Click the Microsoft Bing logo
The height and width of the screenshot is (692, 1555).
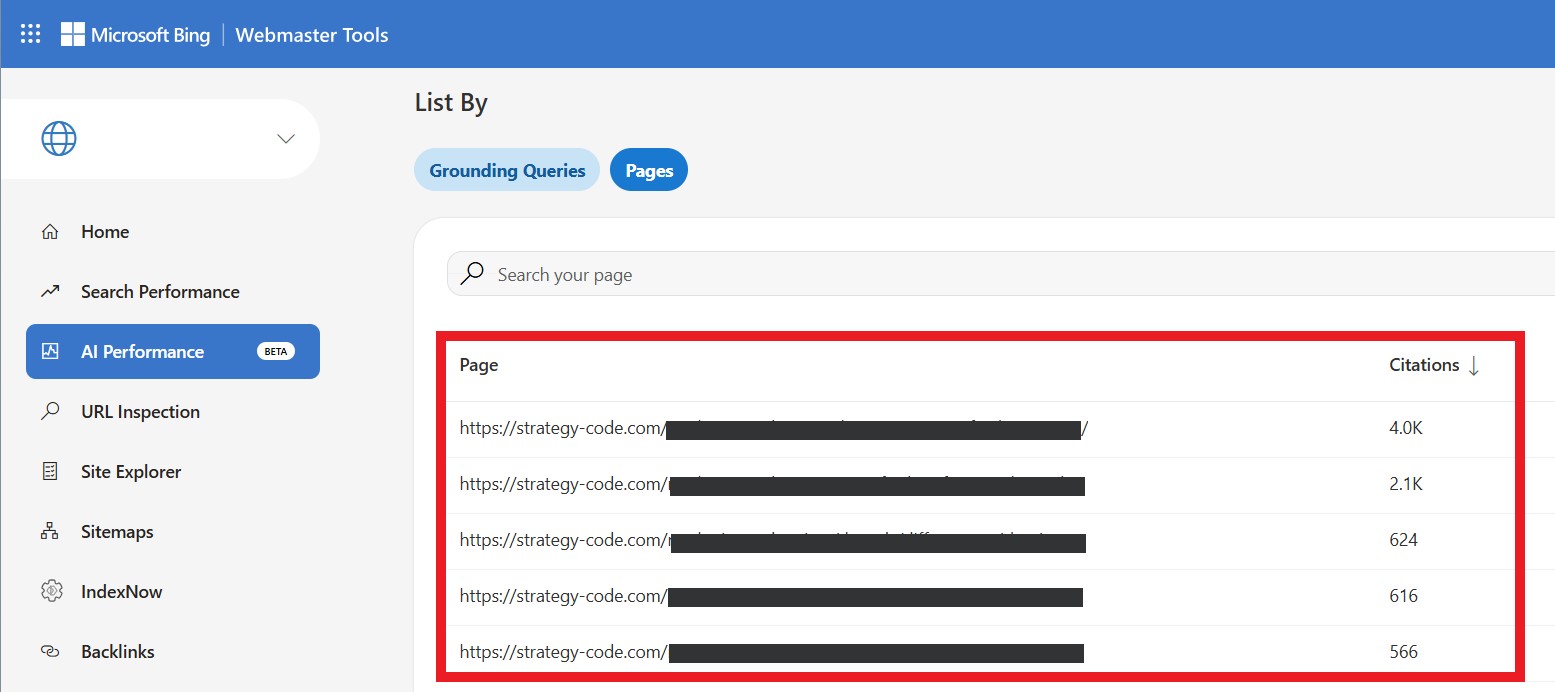coord(135,35)
